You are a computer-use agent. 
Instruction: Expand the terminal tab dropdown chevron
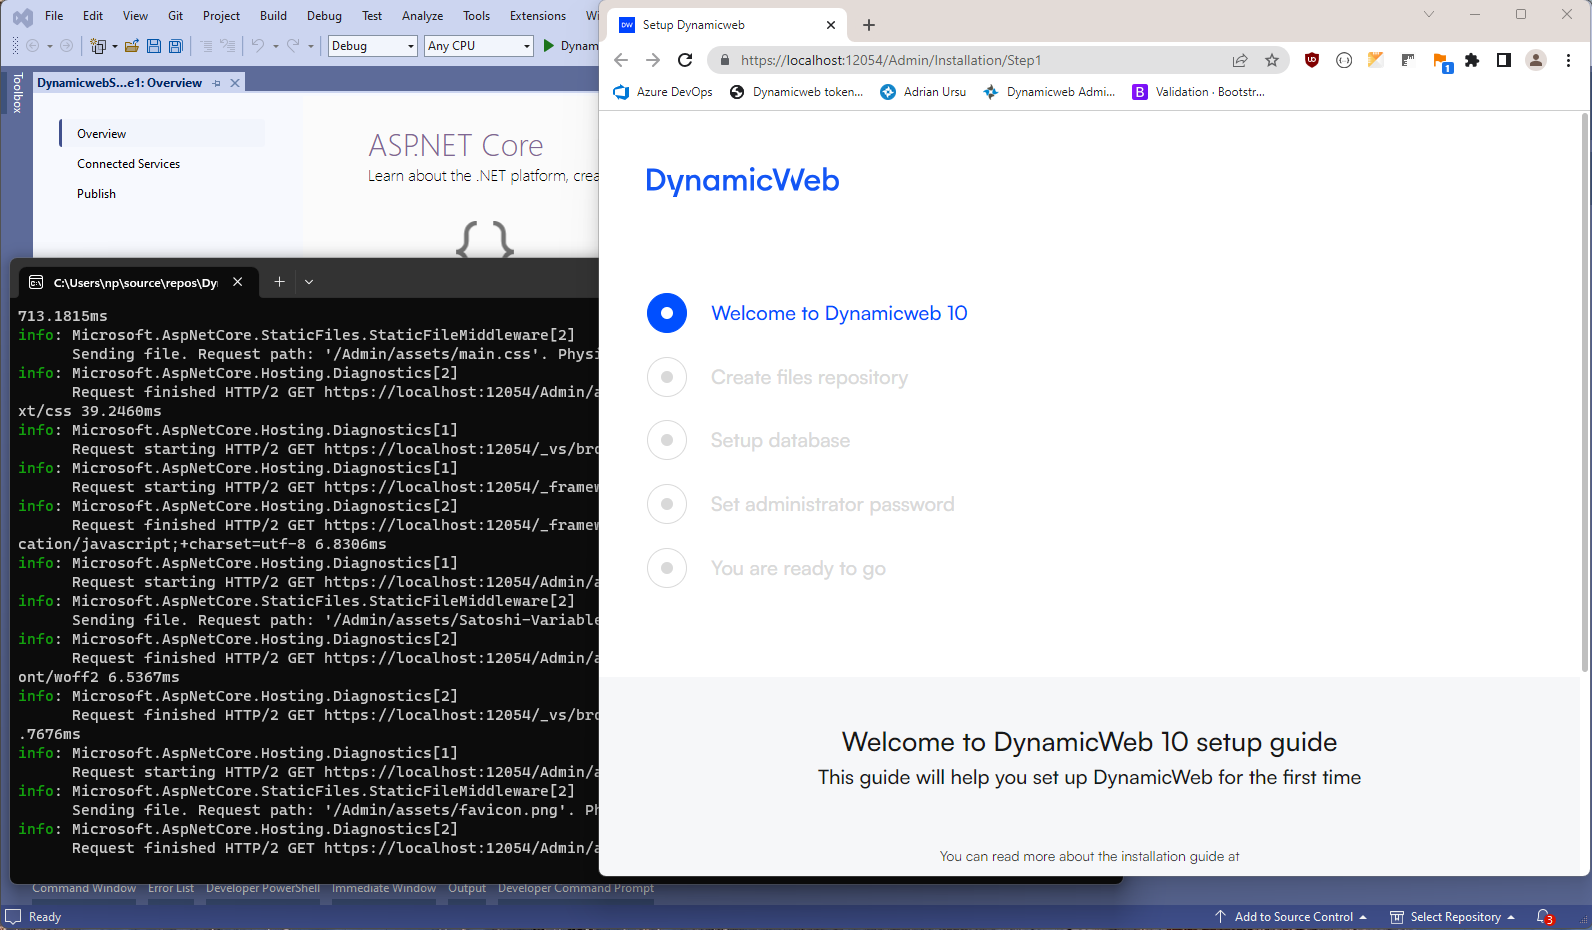tap(309, 282)
